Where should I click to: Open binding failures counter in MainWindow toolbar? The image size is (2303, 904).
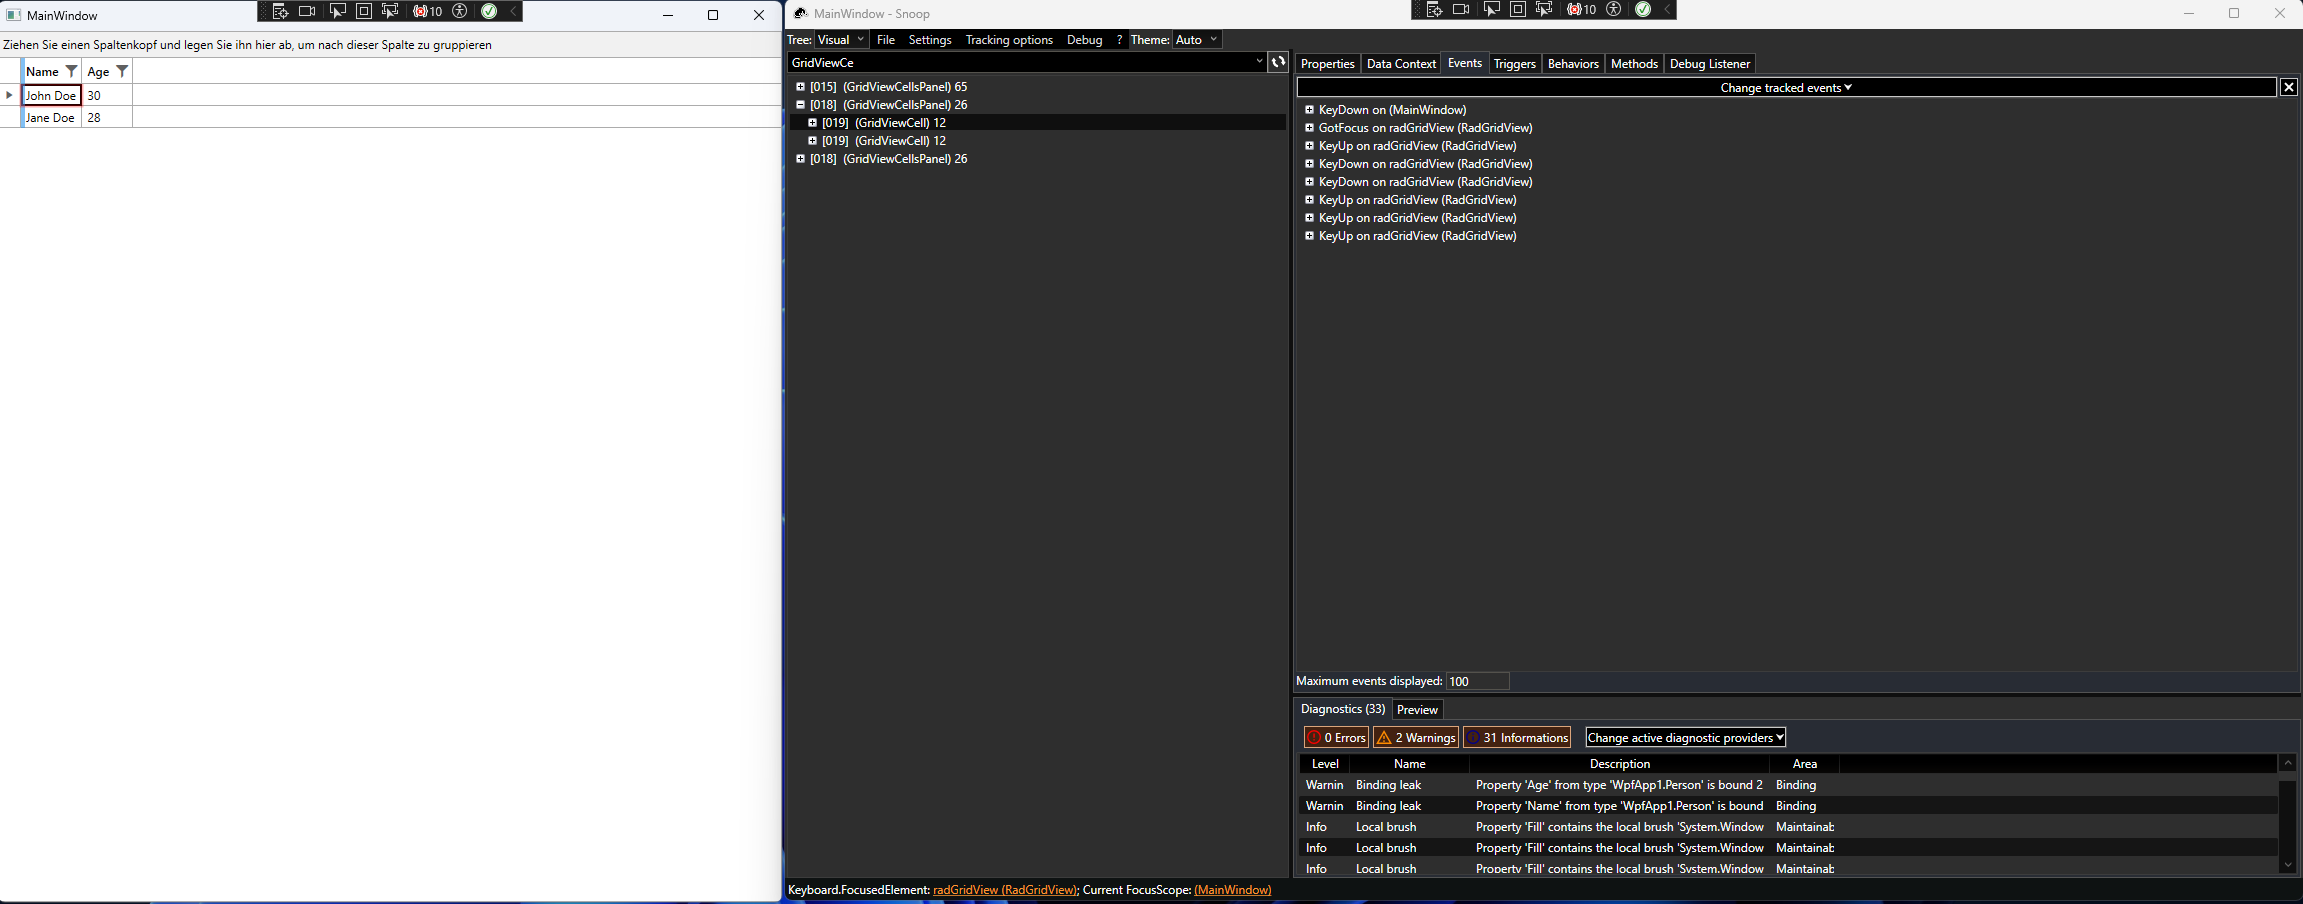click(428, 11)
